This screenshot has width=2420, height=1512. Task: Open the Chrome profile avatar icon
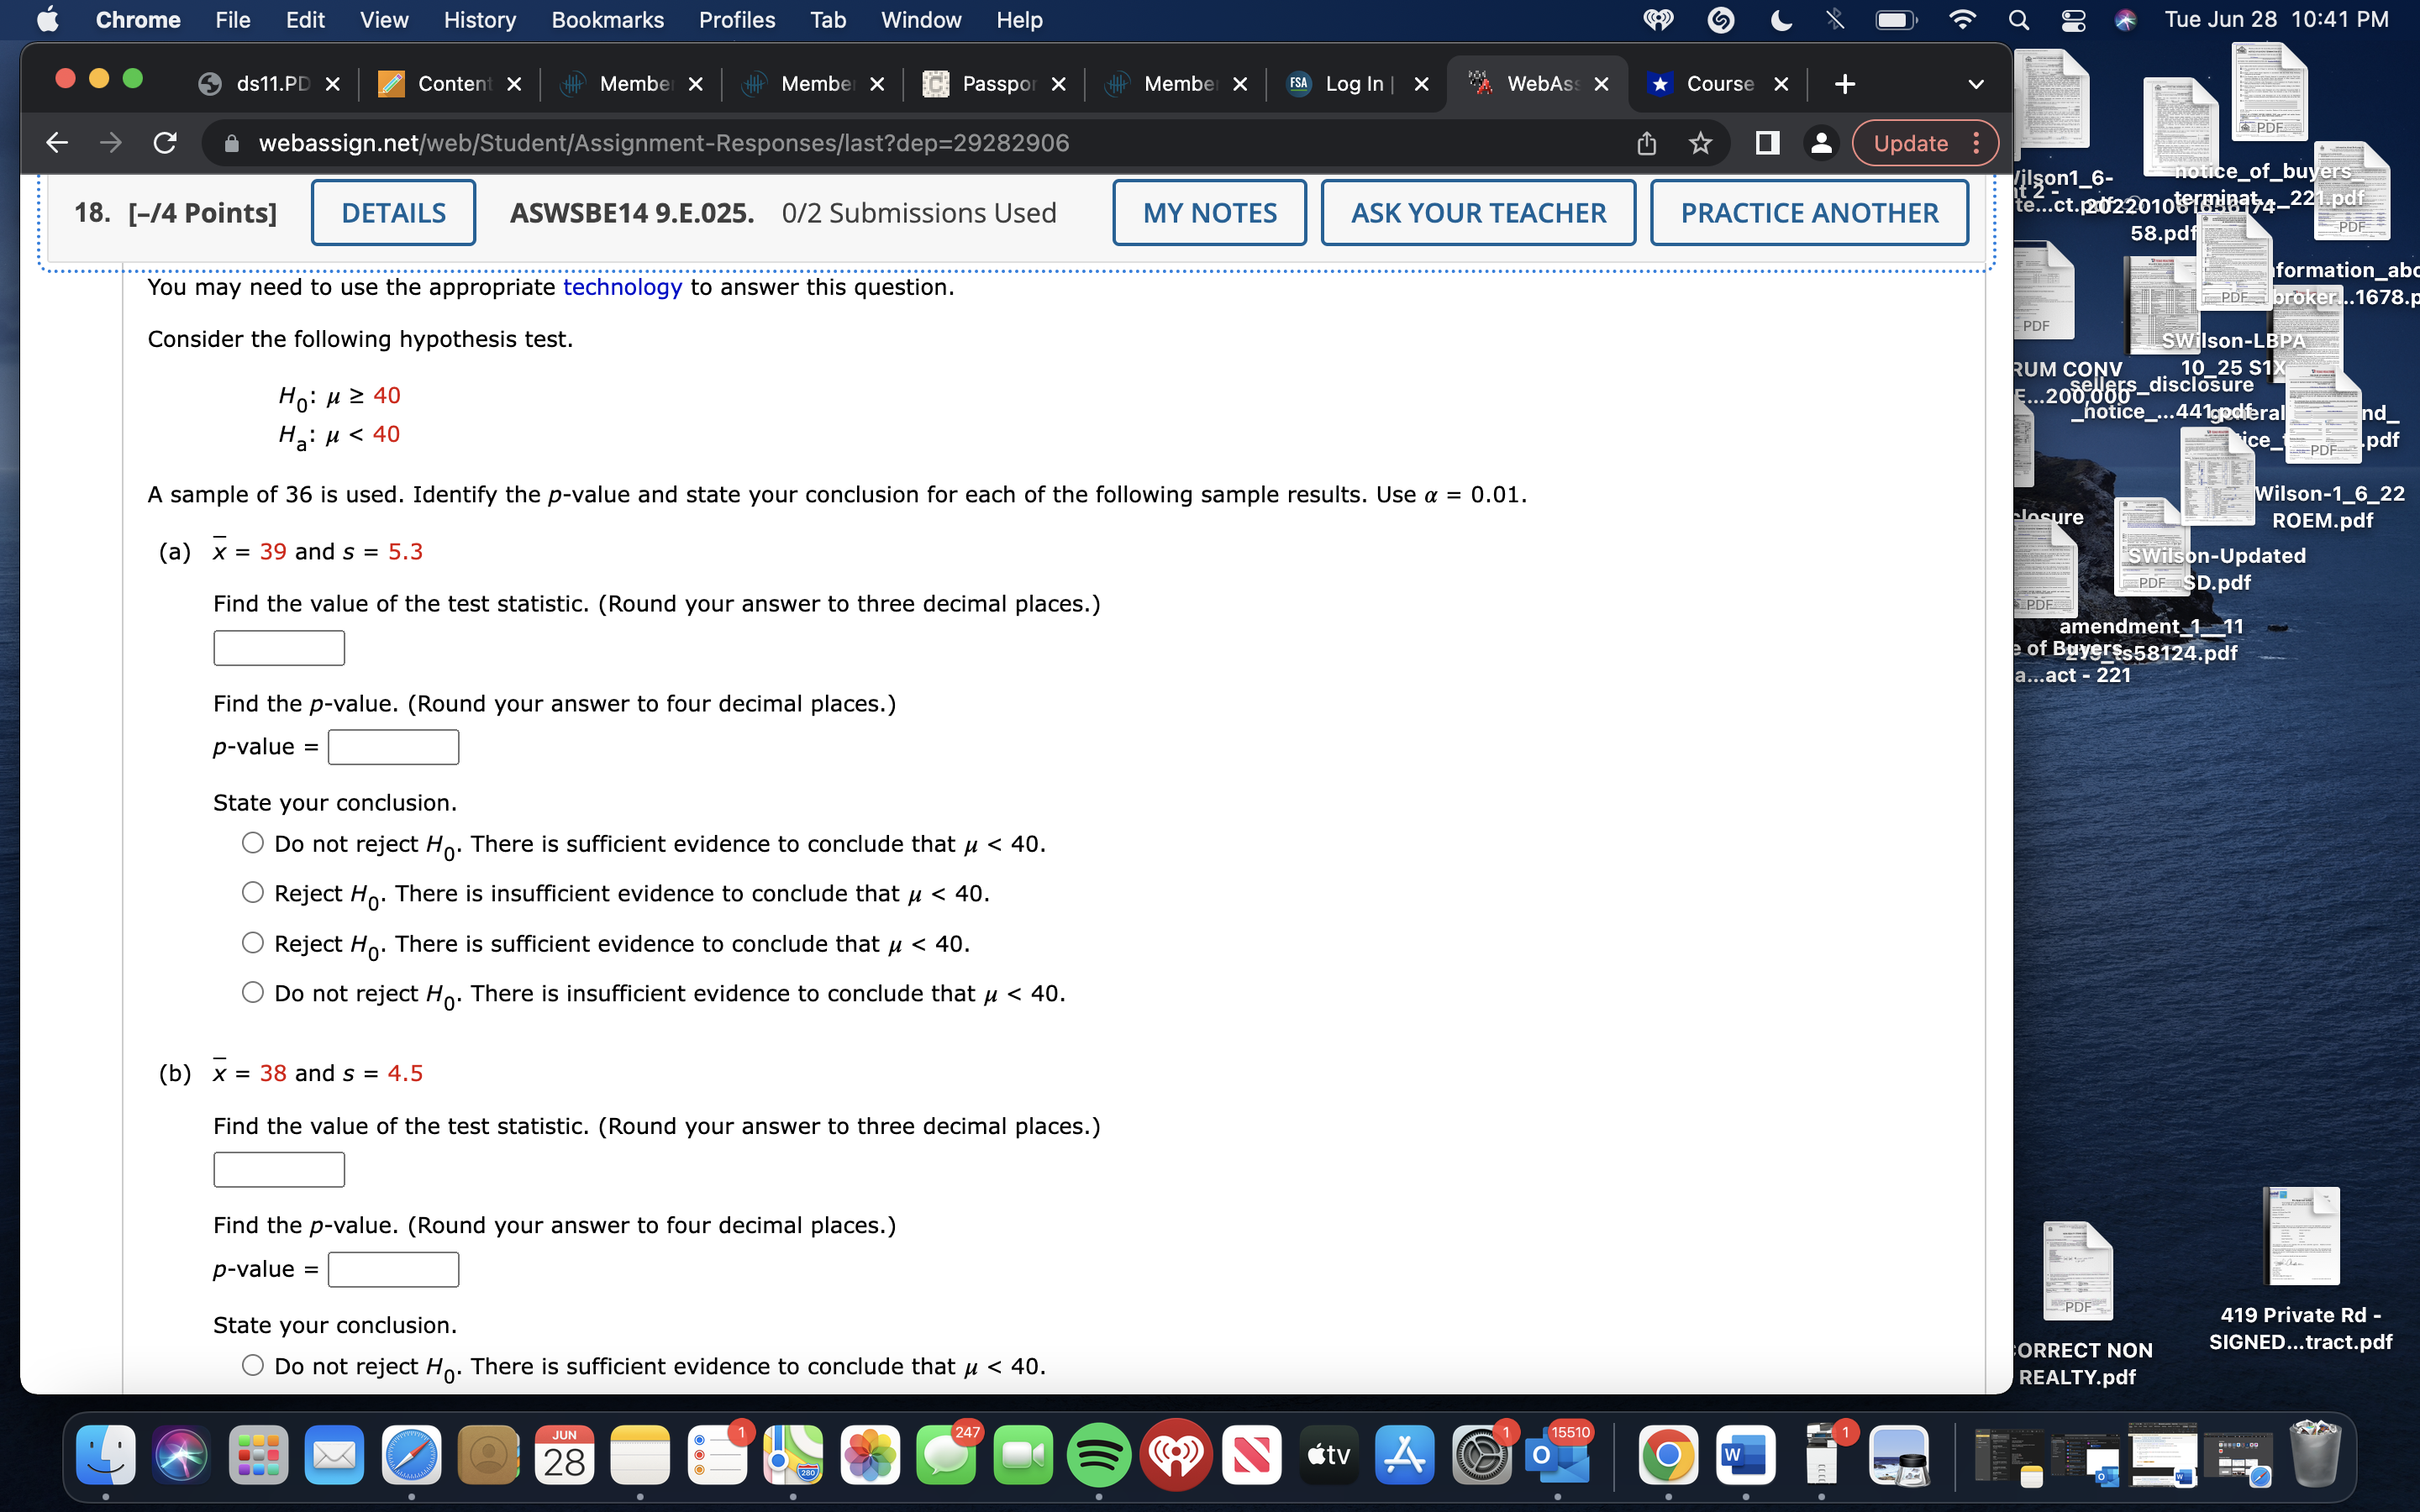click(1820, 143)
